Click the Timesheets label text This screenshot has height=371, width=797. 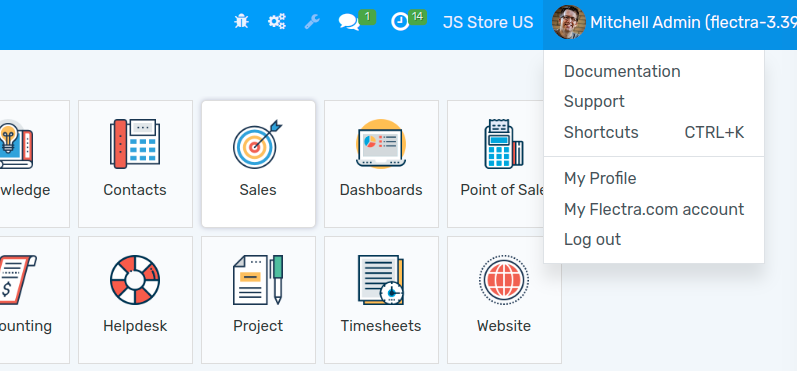[x=381, y=326]
